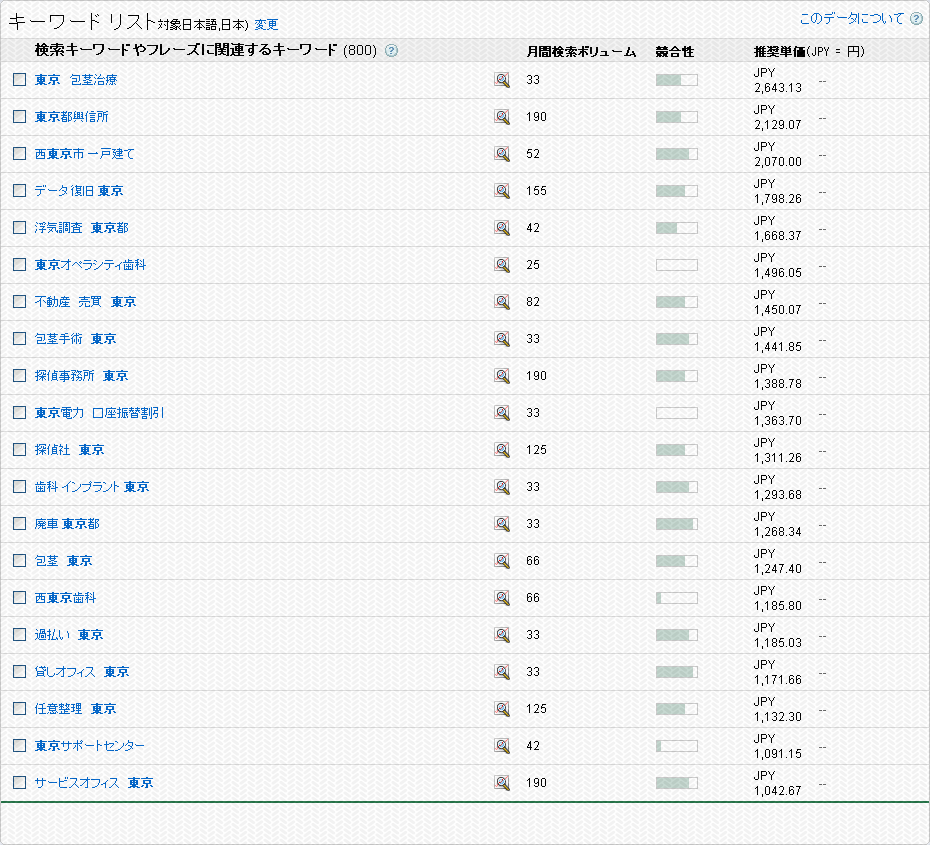
Task: Tick the checkbox for 任意整理 東京
Action: point(19,709)
